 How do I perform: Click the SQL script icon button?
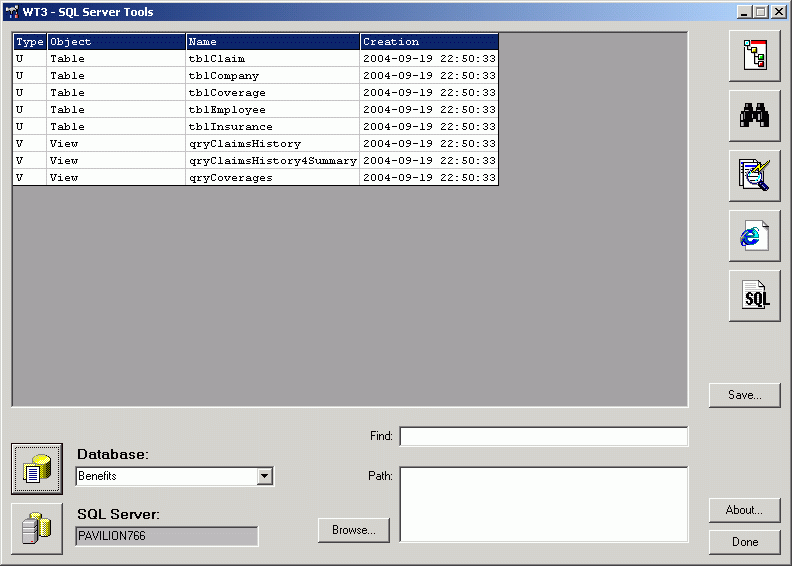(754, 296)
